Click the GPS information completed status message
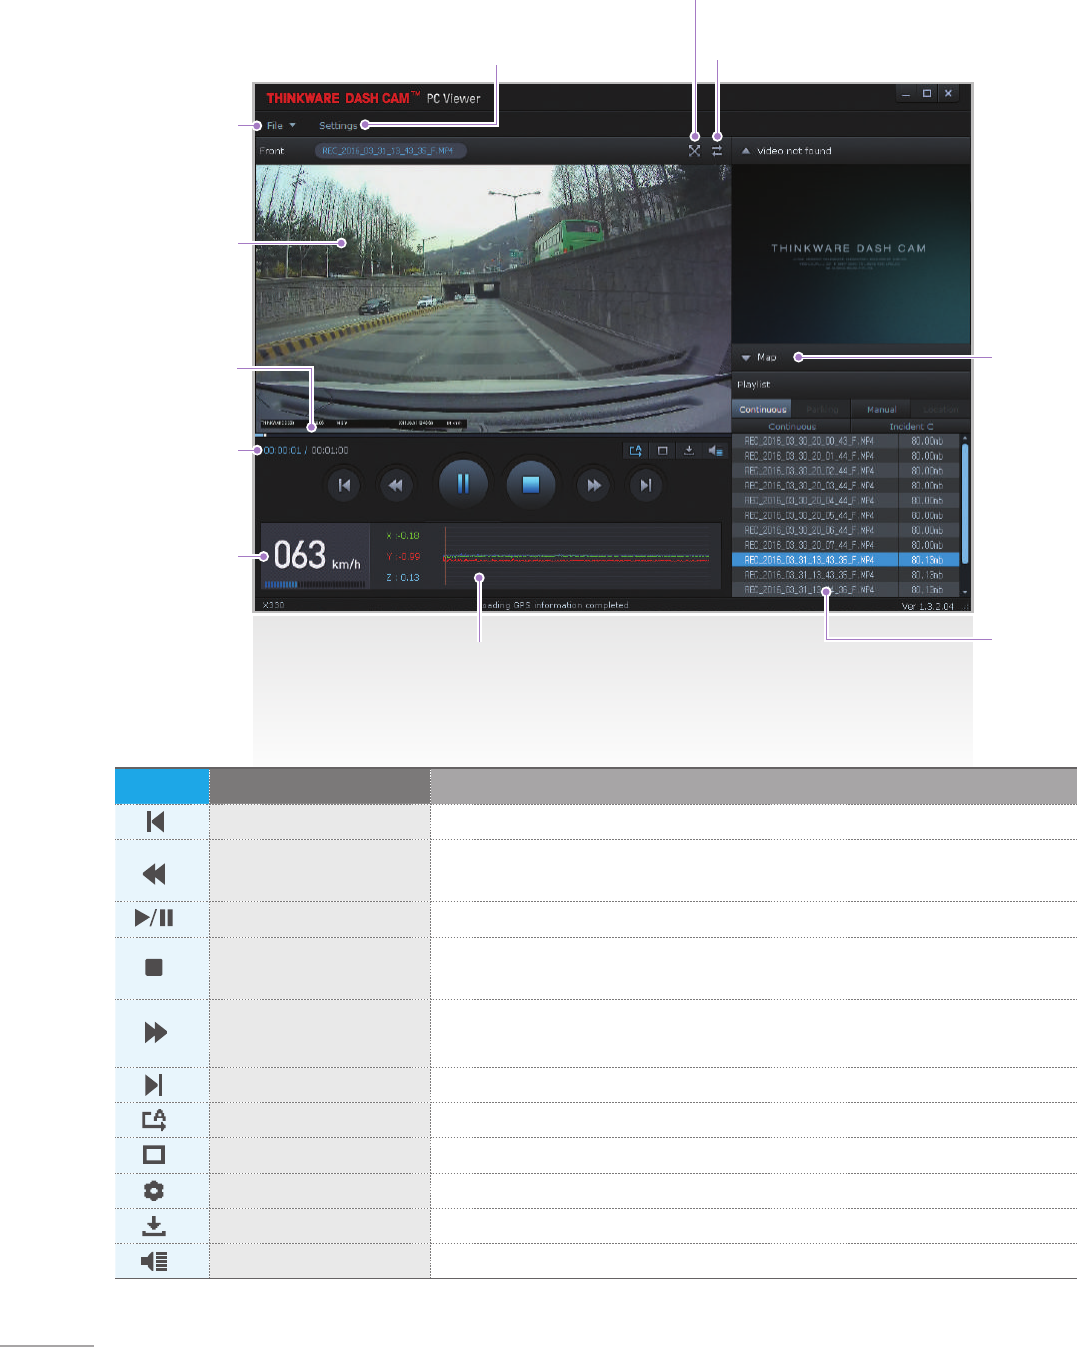This screenshot has height=1347, width=1077. 555,606
